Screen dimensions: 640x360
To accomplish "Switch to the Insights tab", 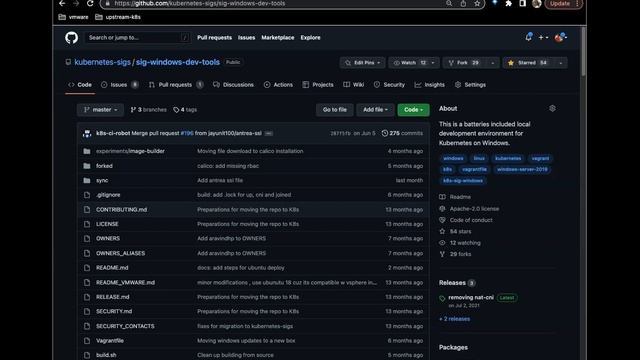I will (429, 85).
